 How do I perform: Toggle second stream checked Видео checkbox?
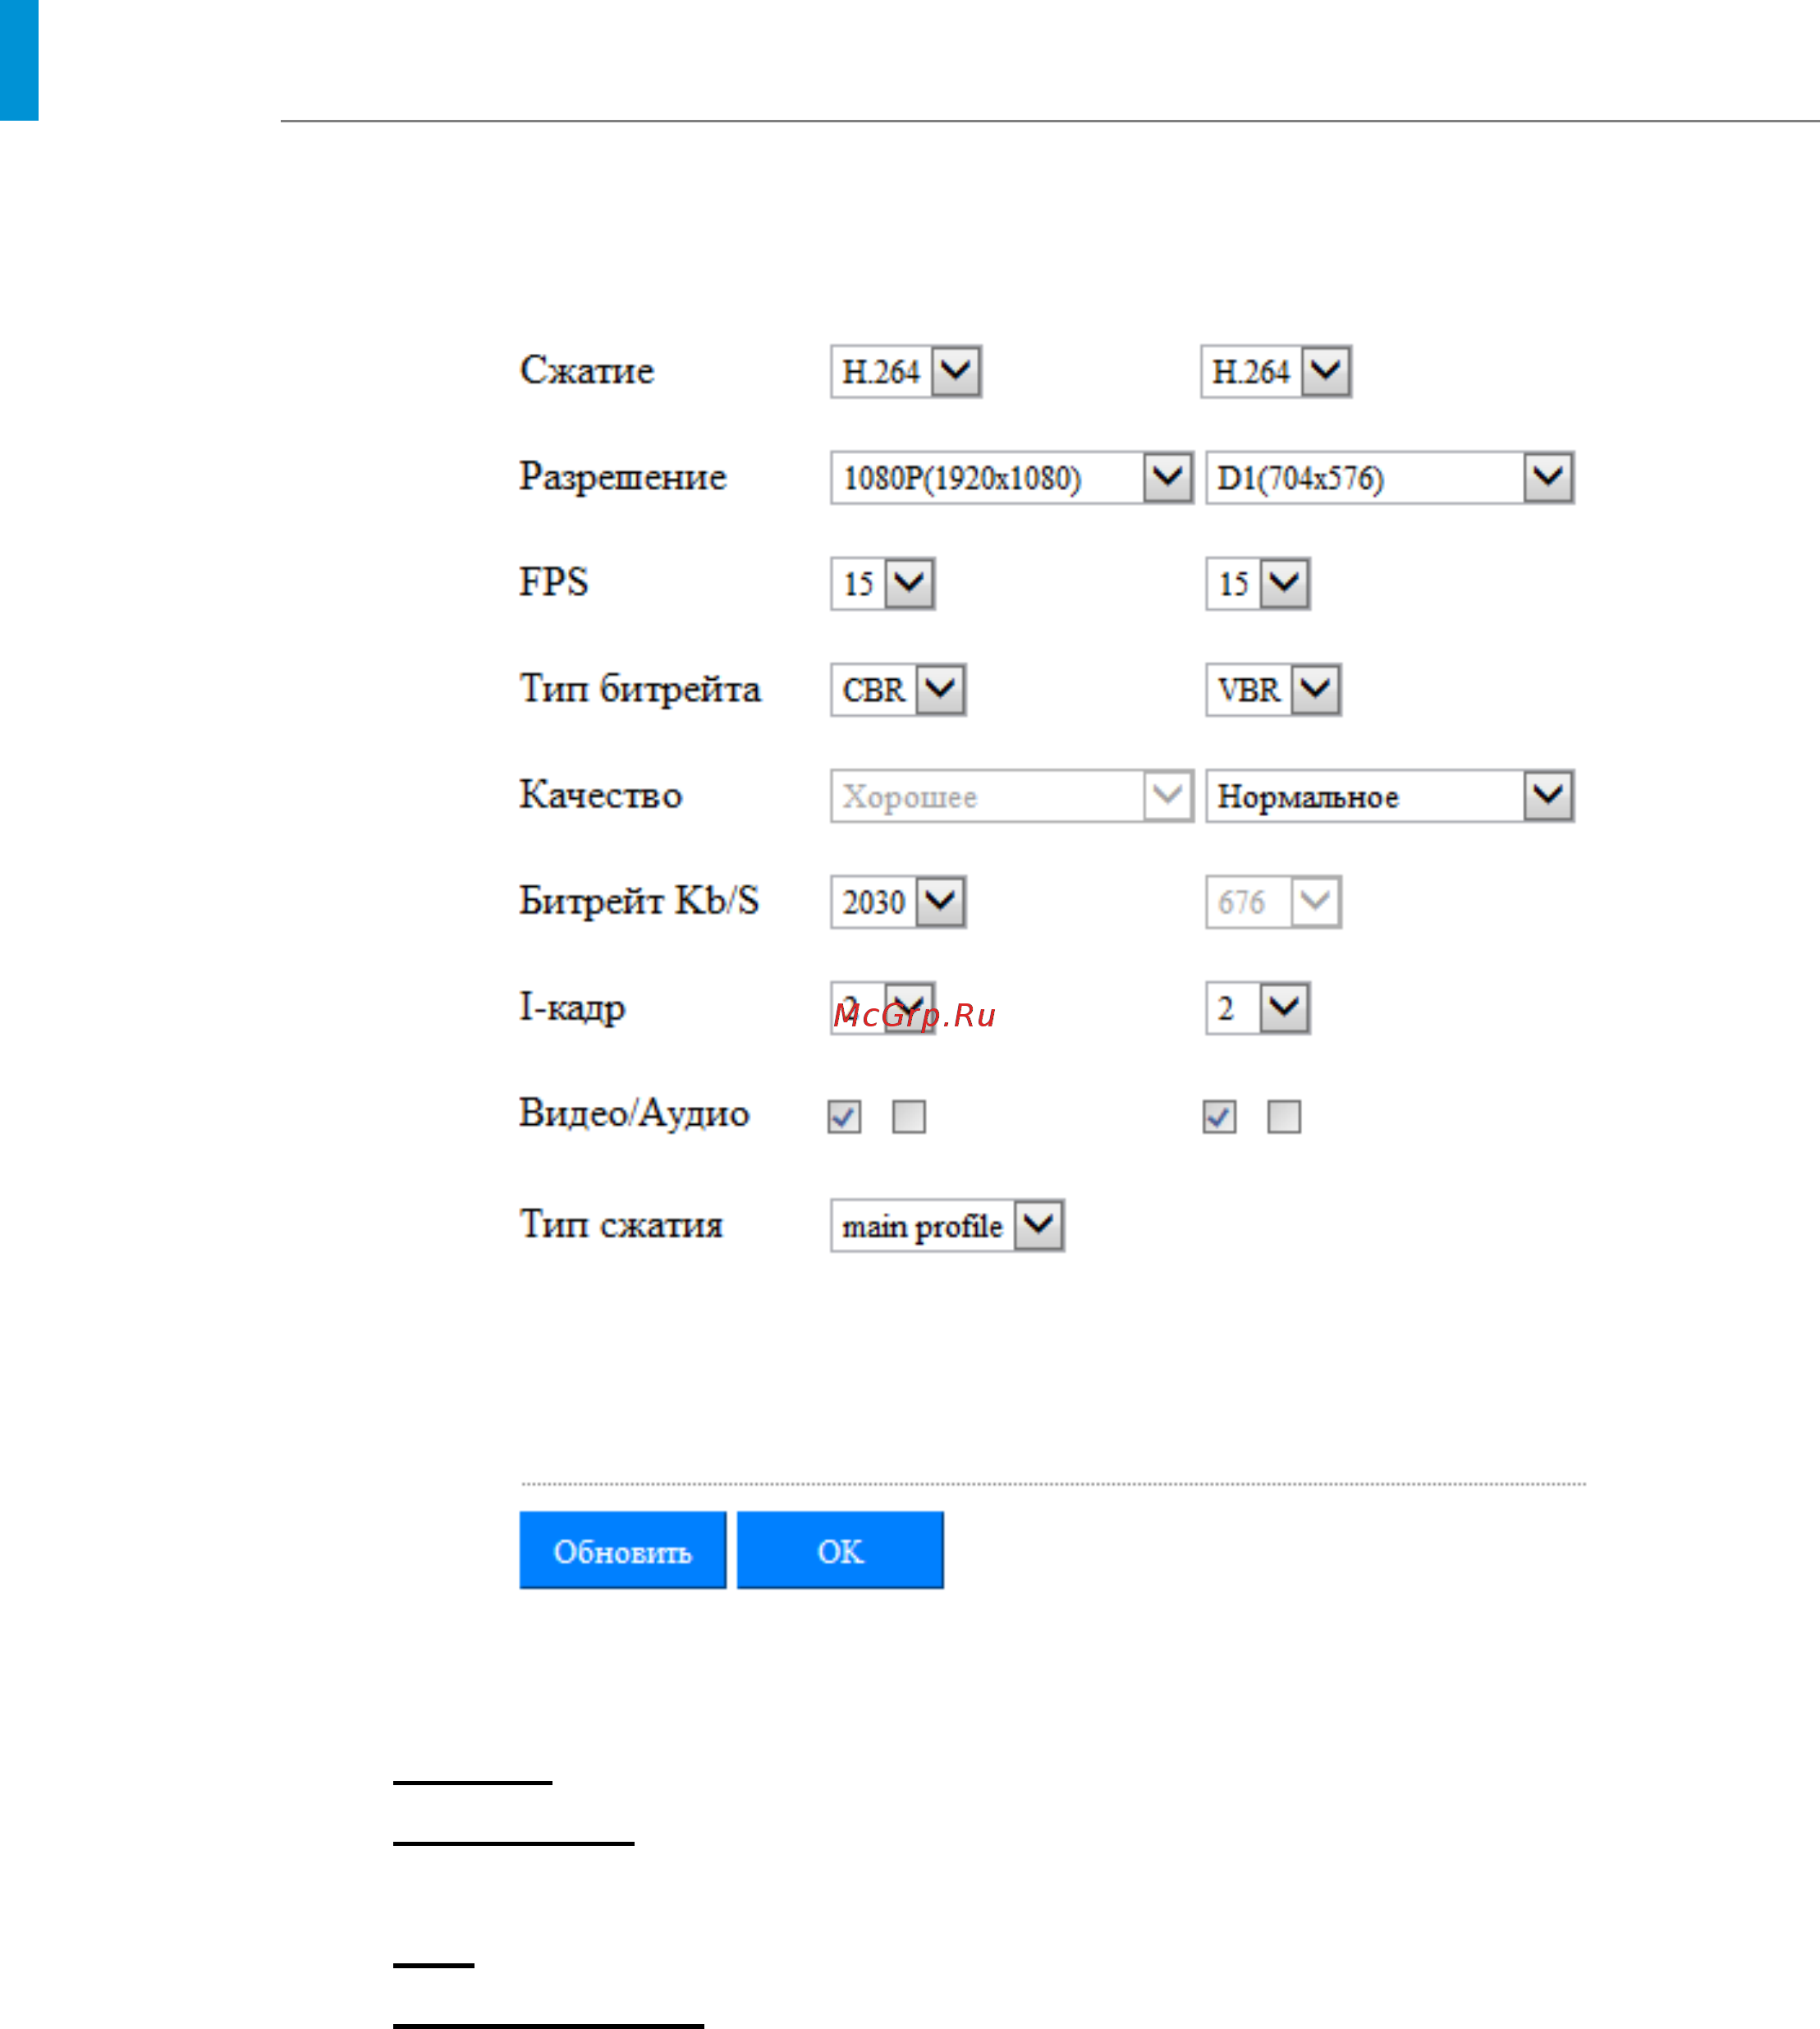pos(1219,1117)
